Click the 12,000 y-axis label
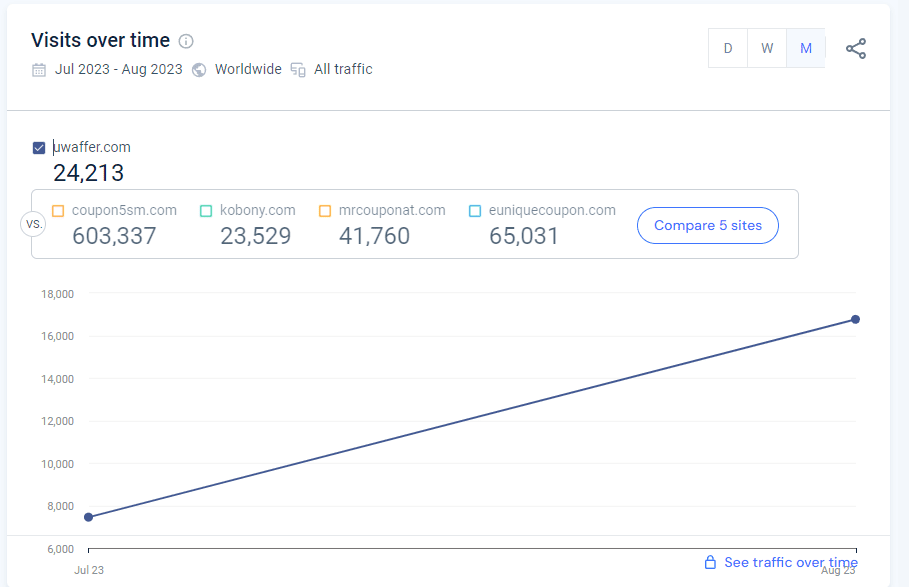The image size is (909, 587). (57, 421)
